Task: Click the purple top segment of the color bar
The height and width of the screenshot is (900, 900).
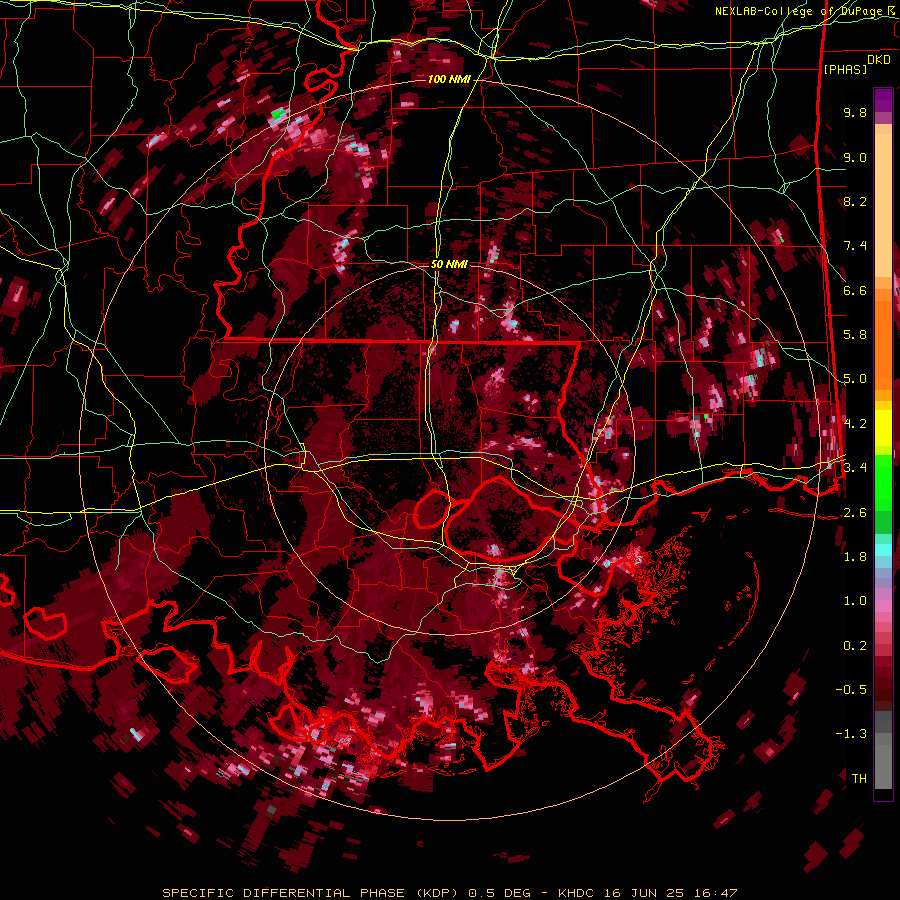Action: pyautogui.click(x=883, y=100)
